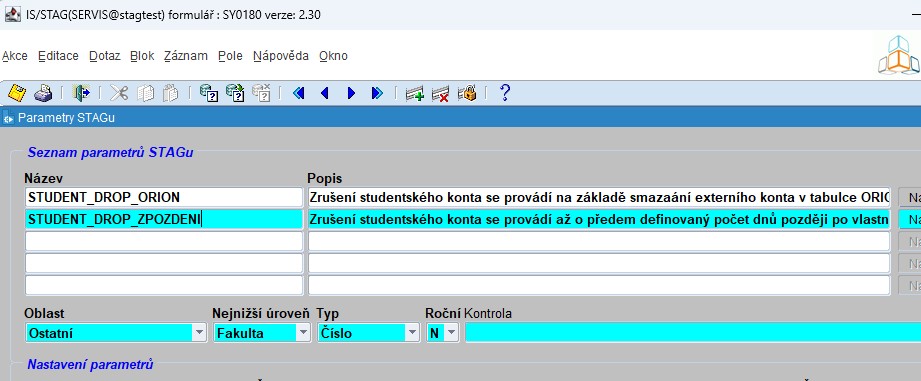
Task: Open the Záznam menu
Action: (x=186, y=56)
